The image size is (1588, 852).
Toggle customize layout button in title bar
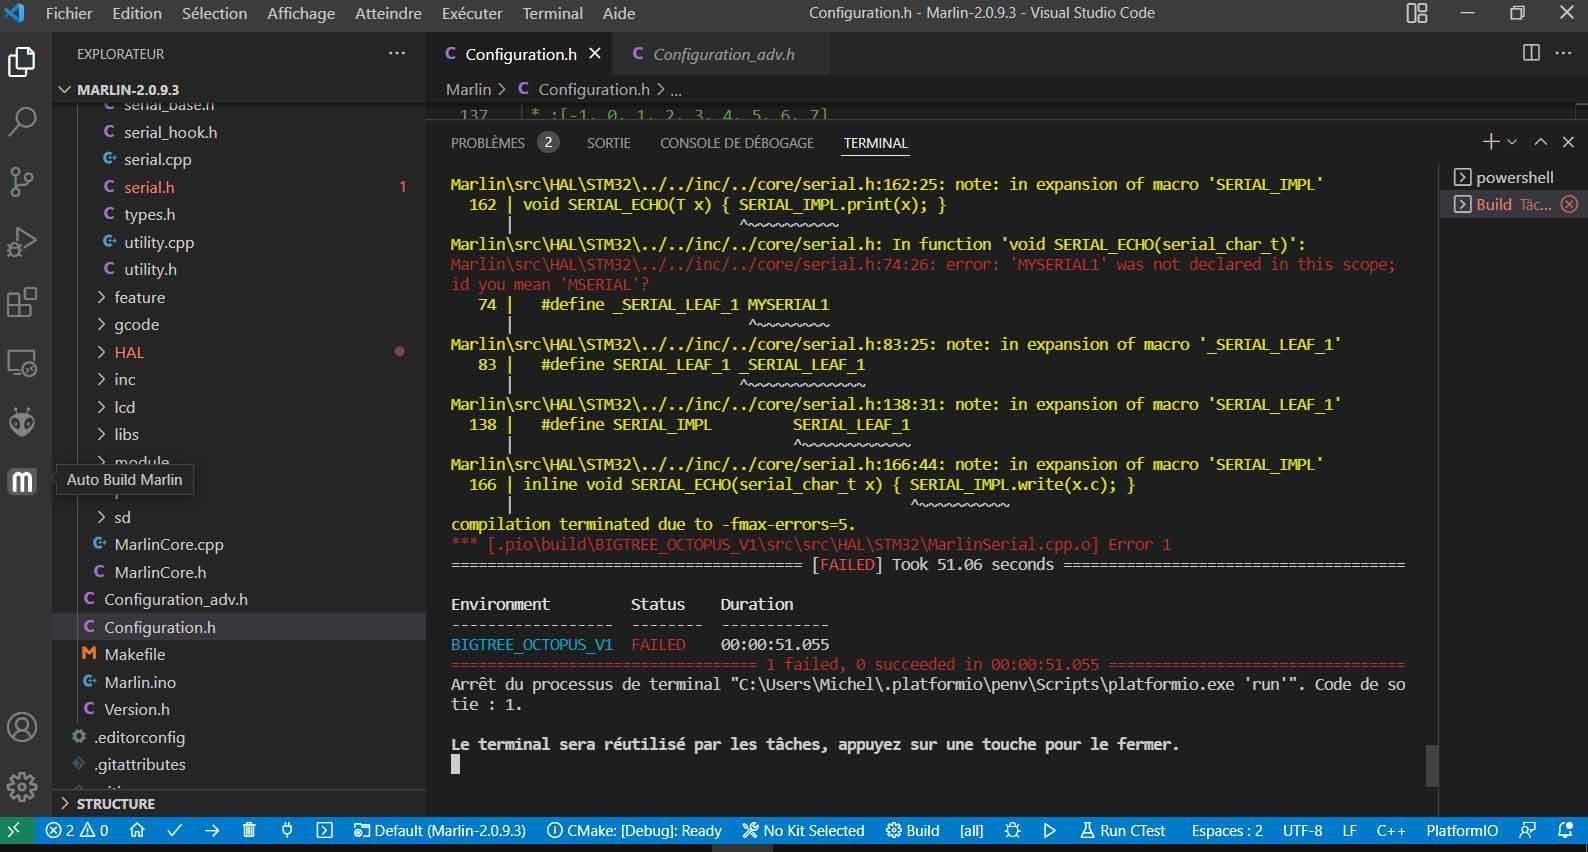click(1417, 14)
